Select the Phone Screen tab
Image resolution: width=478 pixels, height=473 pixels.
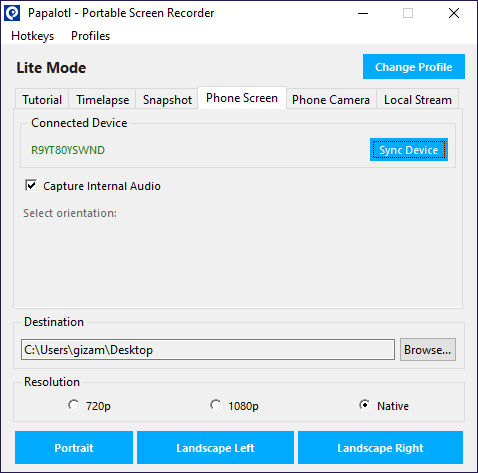pos(242,98)
